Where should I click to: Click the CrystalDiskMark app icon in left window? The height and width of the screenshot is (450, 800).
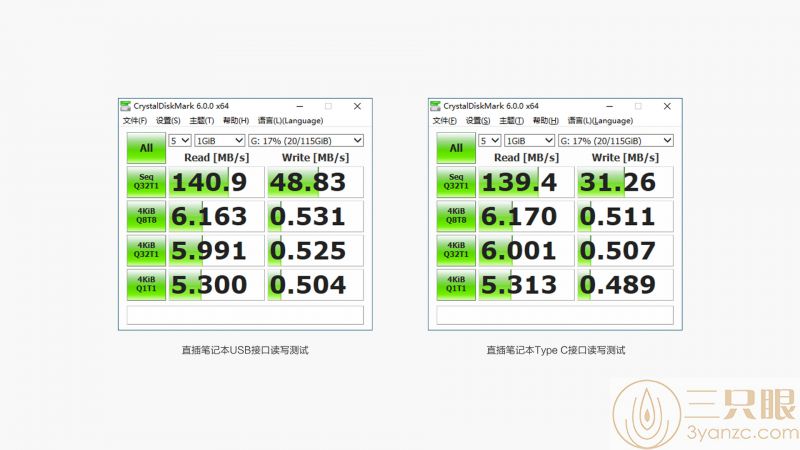[126, 106]
